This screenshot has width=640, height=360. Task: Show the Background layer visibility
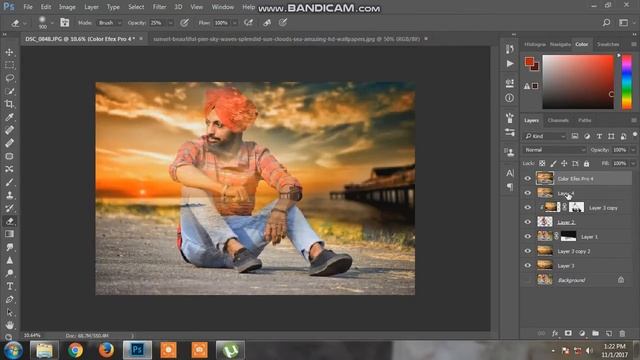(x=528, y=280)
